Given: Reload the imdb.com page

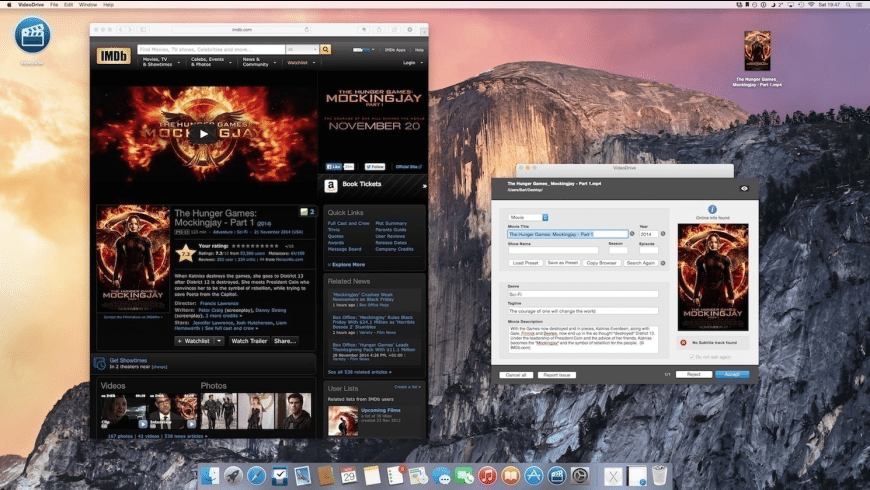Looking at the screenshot, I should 306,29.
